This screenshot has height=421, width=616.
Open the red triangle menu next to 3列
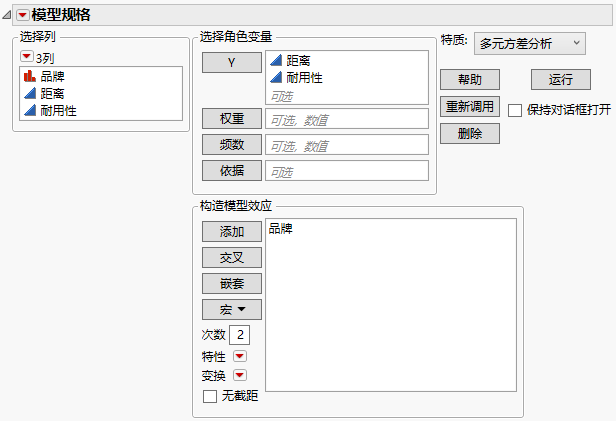[x=26, y=57]
